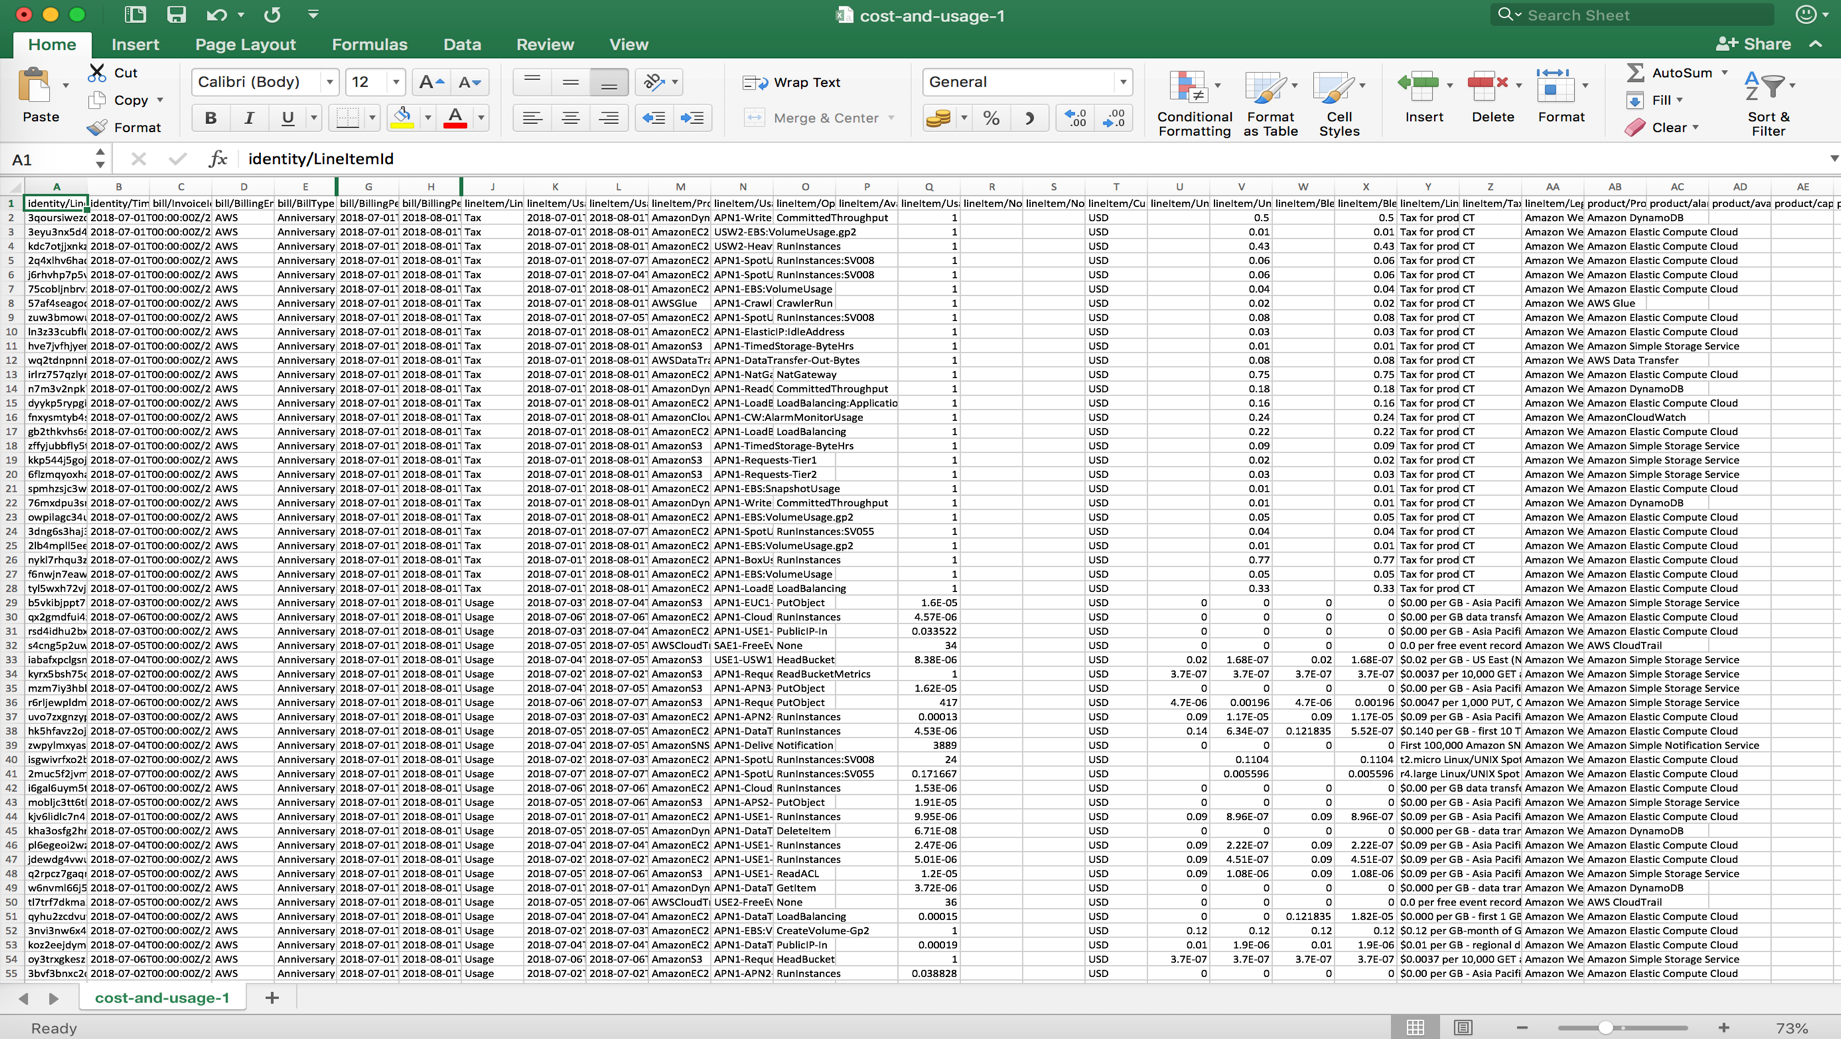Click the Paste clipboard icon
Screen dimensions: 1841x1039
36,86
